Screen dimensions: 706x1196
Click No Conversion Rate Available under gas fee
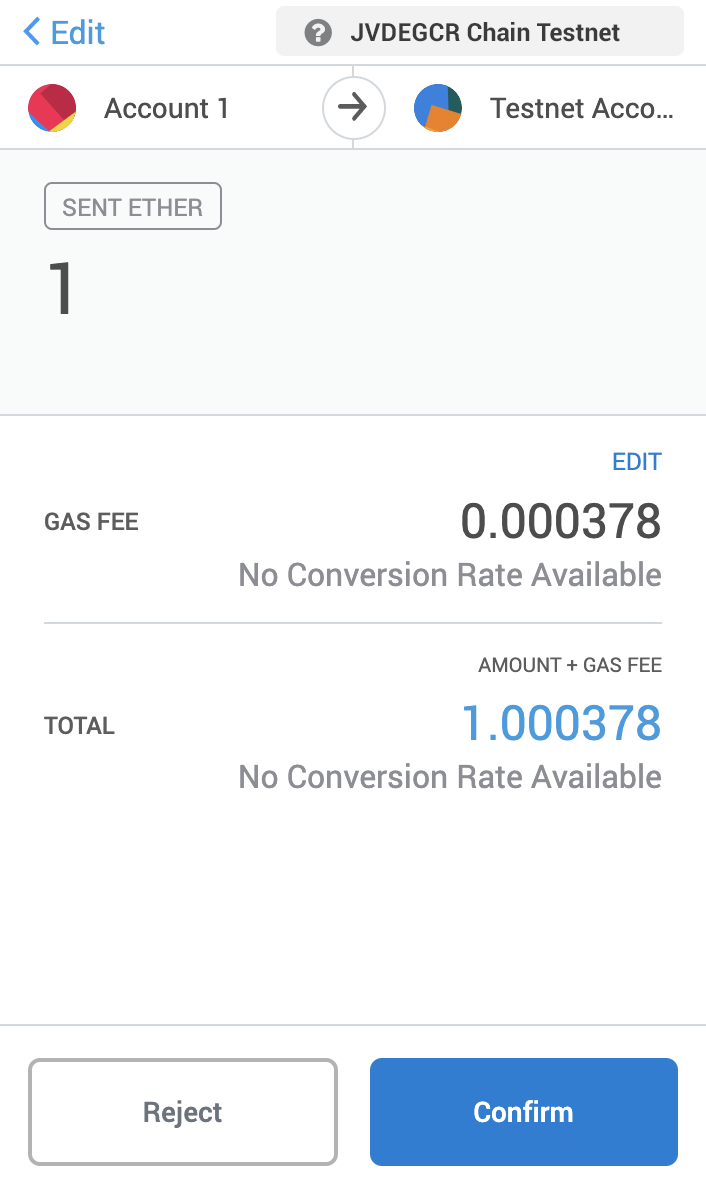click(x=449, y=576)
